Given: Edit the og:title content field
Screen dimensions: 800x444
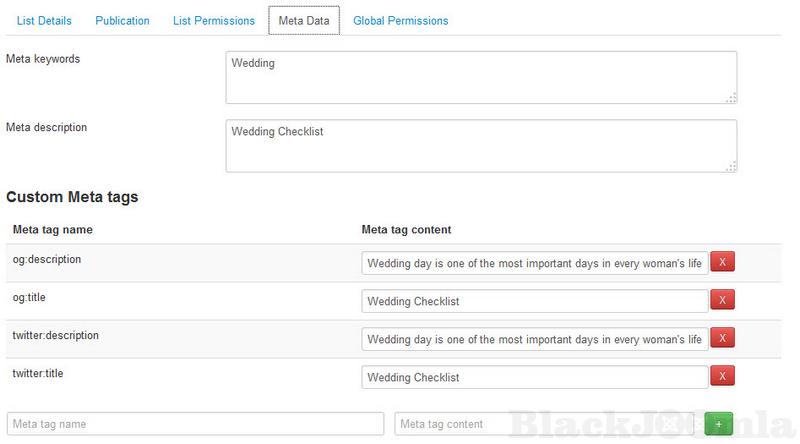Looking at the screenshot, I should coord(534,301).
